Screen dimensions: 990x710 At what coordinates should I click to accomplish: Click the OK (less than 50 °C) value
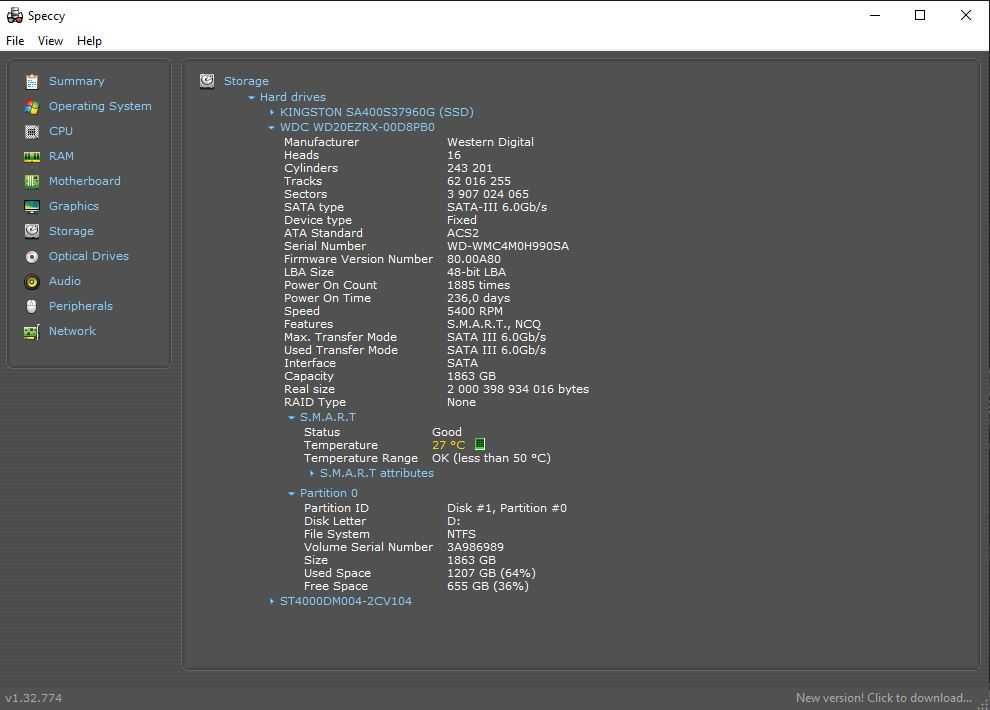click(x=491, y=458)
